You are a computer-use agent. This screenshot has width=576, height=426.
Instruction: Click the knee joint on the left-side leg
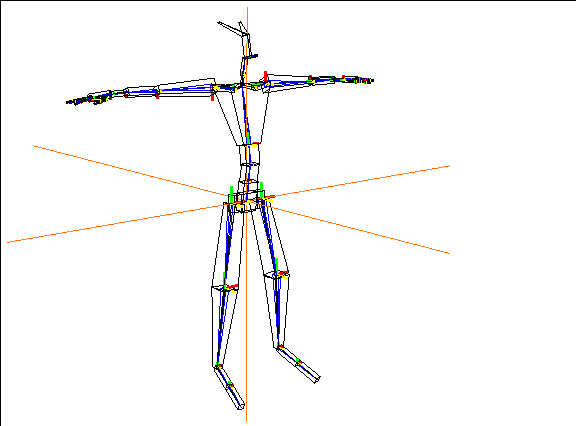pos(227,288)
